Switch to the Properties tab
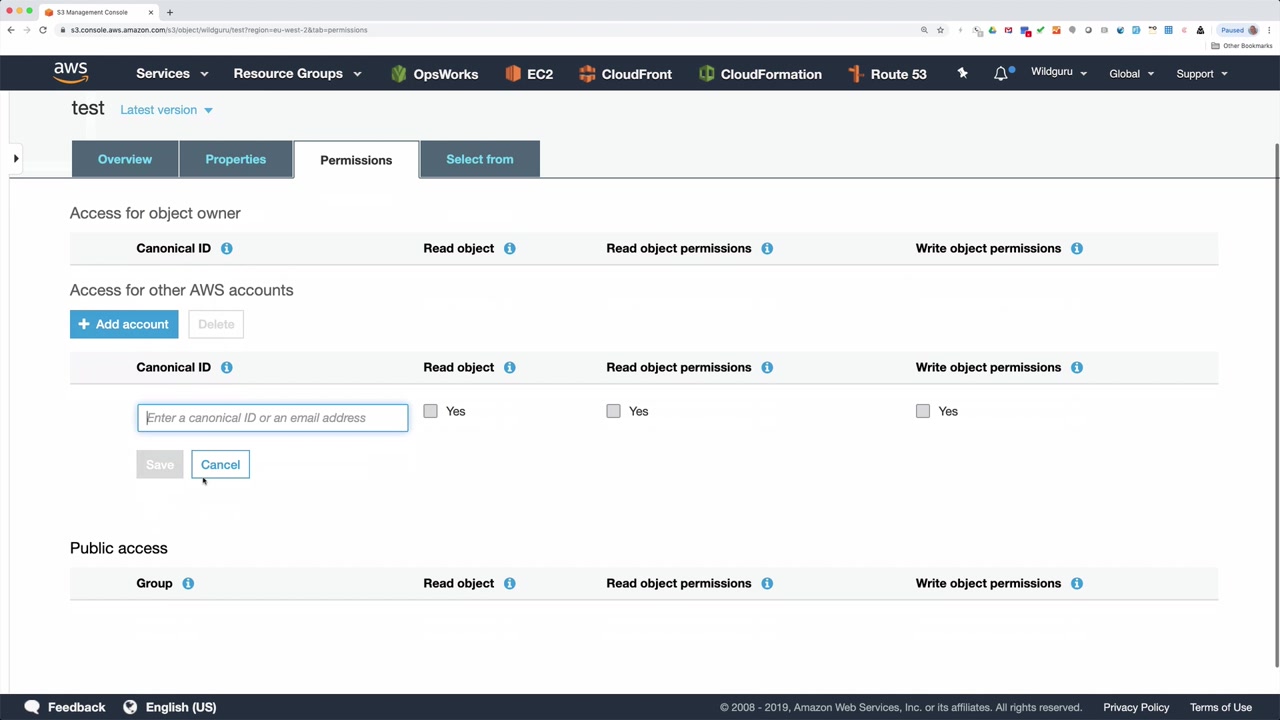 click(x=236, y=159)
